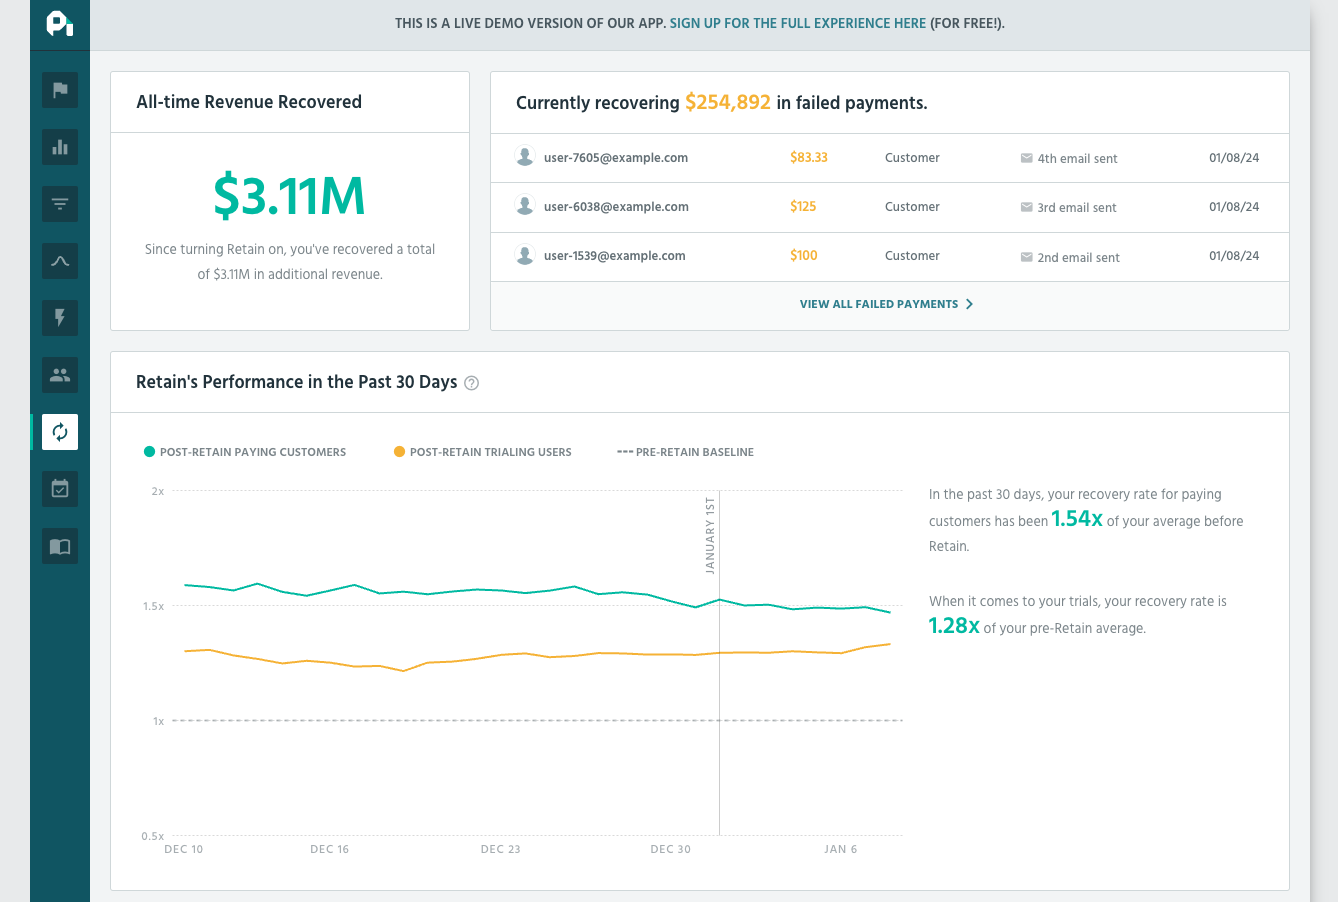Viewport: 1338px width, 902px height.
Task: Click the help icon beside Retain's Performance
Action: click(472, 383)
